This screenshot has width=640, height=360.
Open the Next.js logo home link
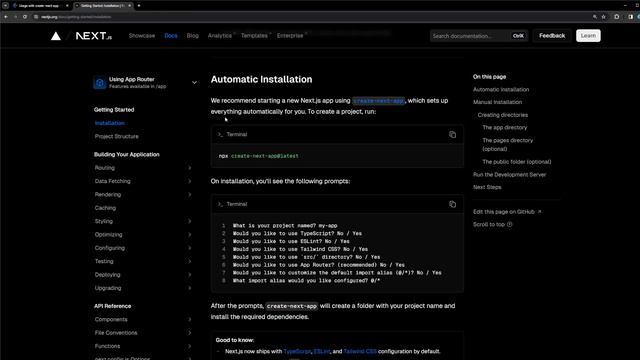tap(93, 36)
